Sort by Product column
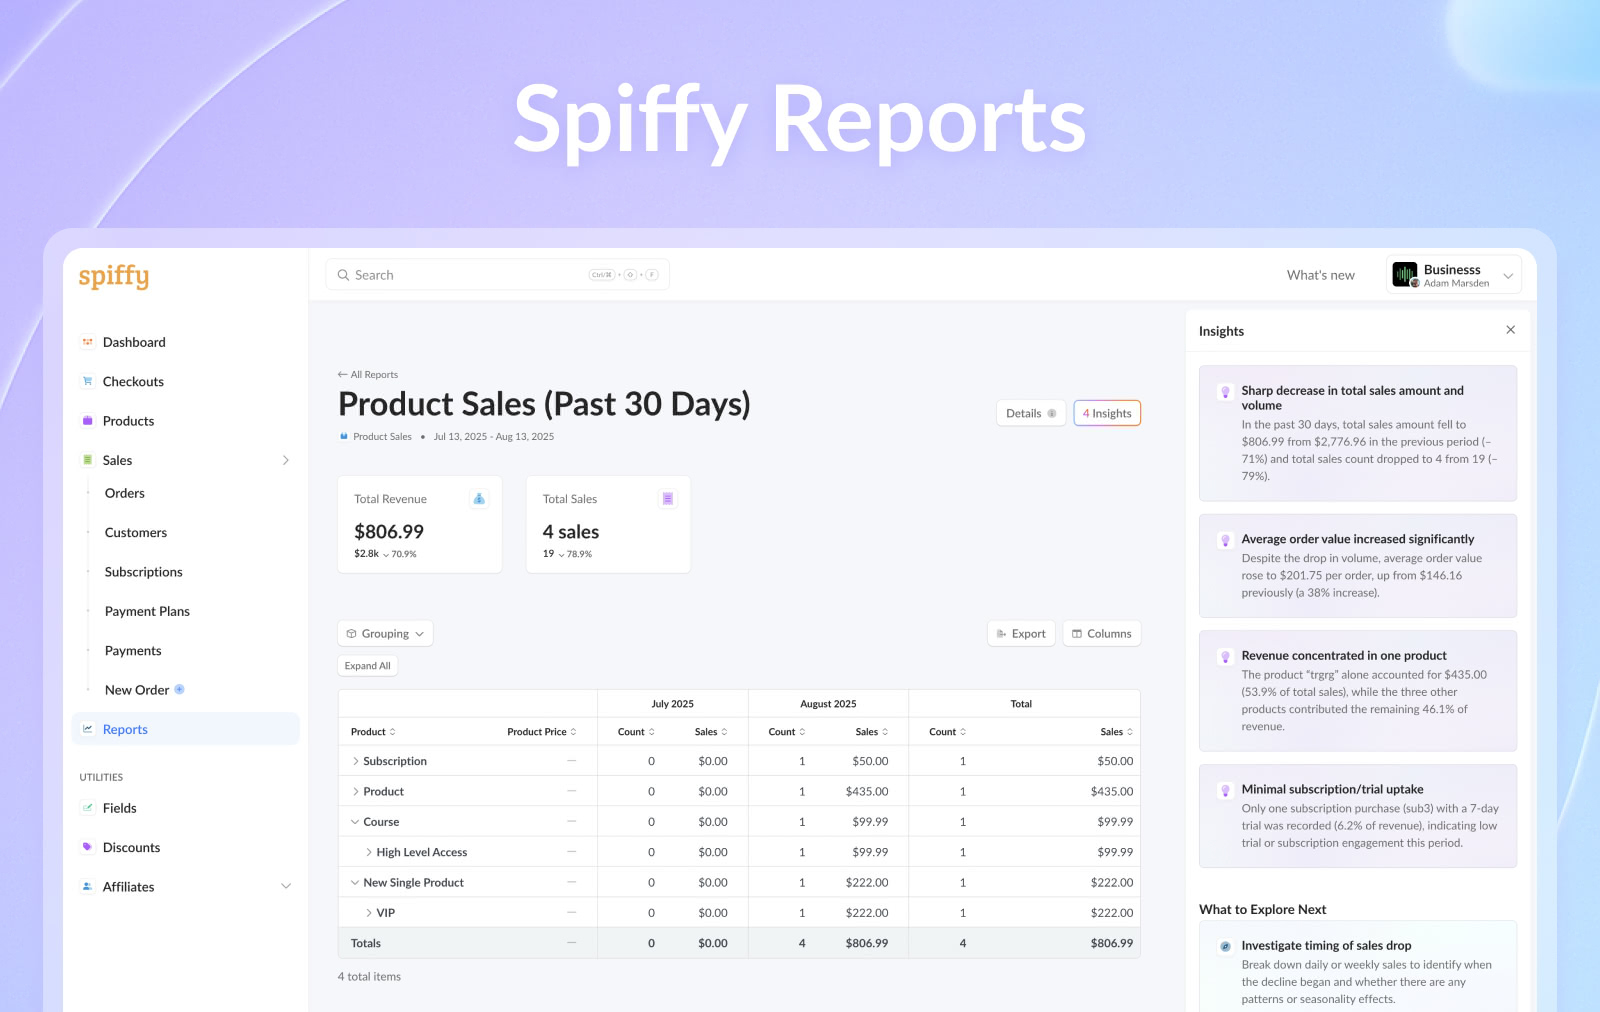Image resolution: width=1600 pixels, height=1012 pixels. coord(373,732)
